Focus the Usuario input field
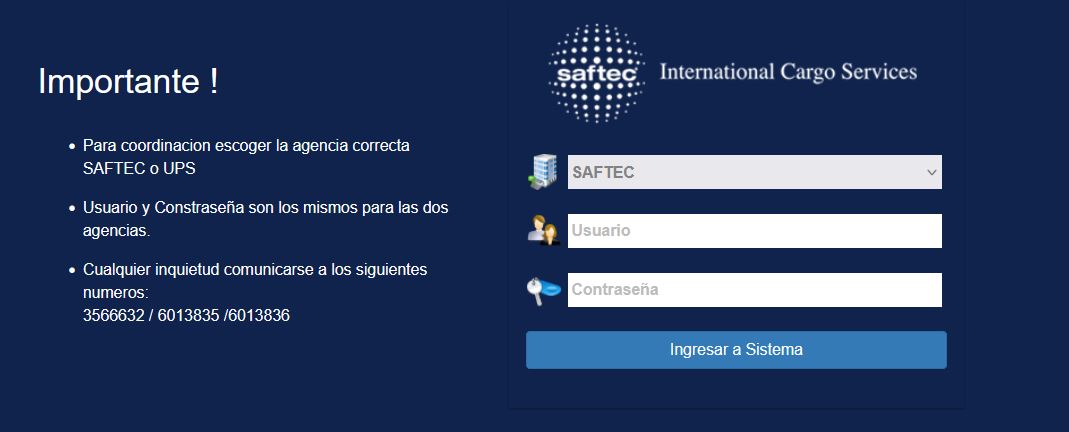The image size is (1069, 432). click(755, 231)
